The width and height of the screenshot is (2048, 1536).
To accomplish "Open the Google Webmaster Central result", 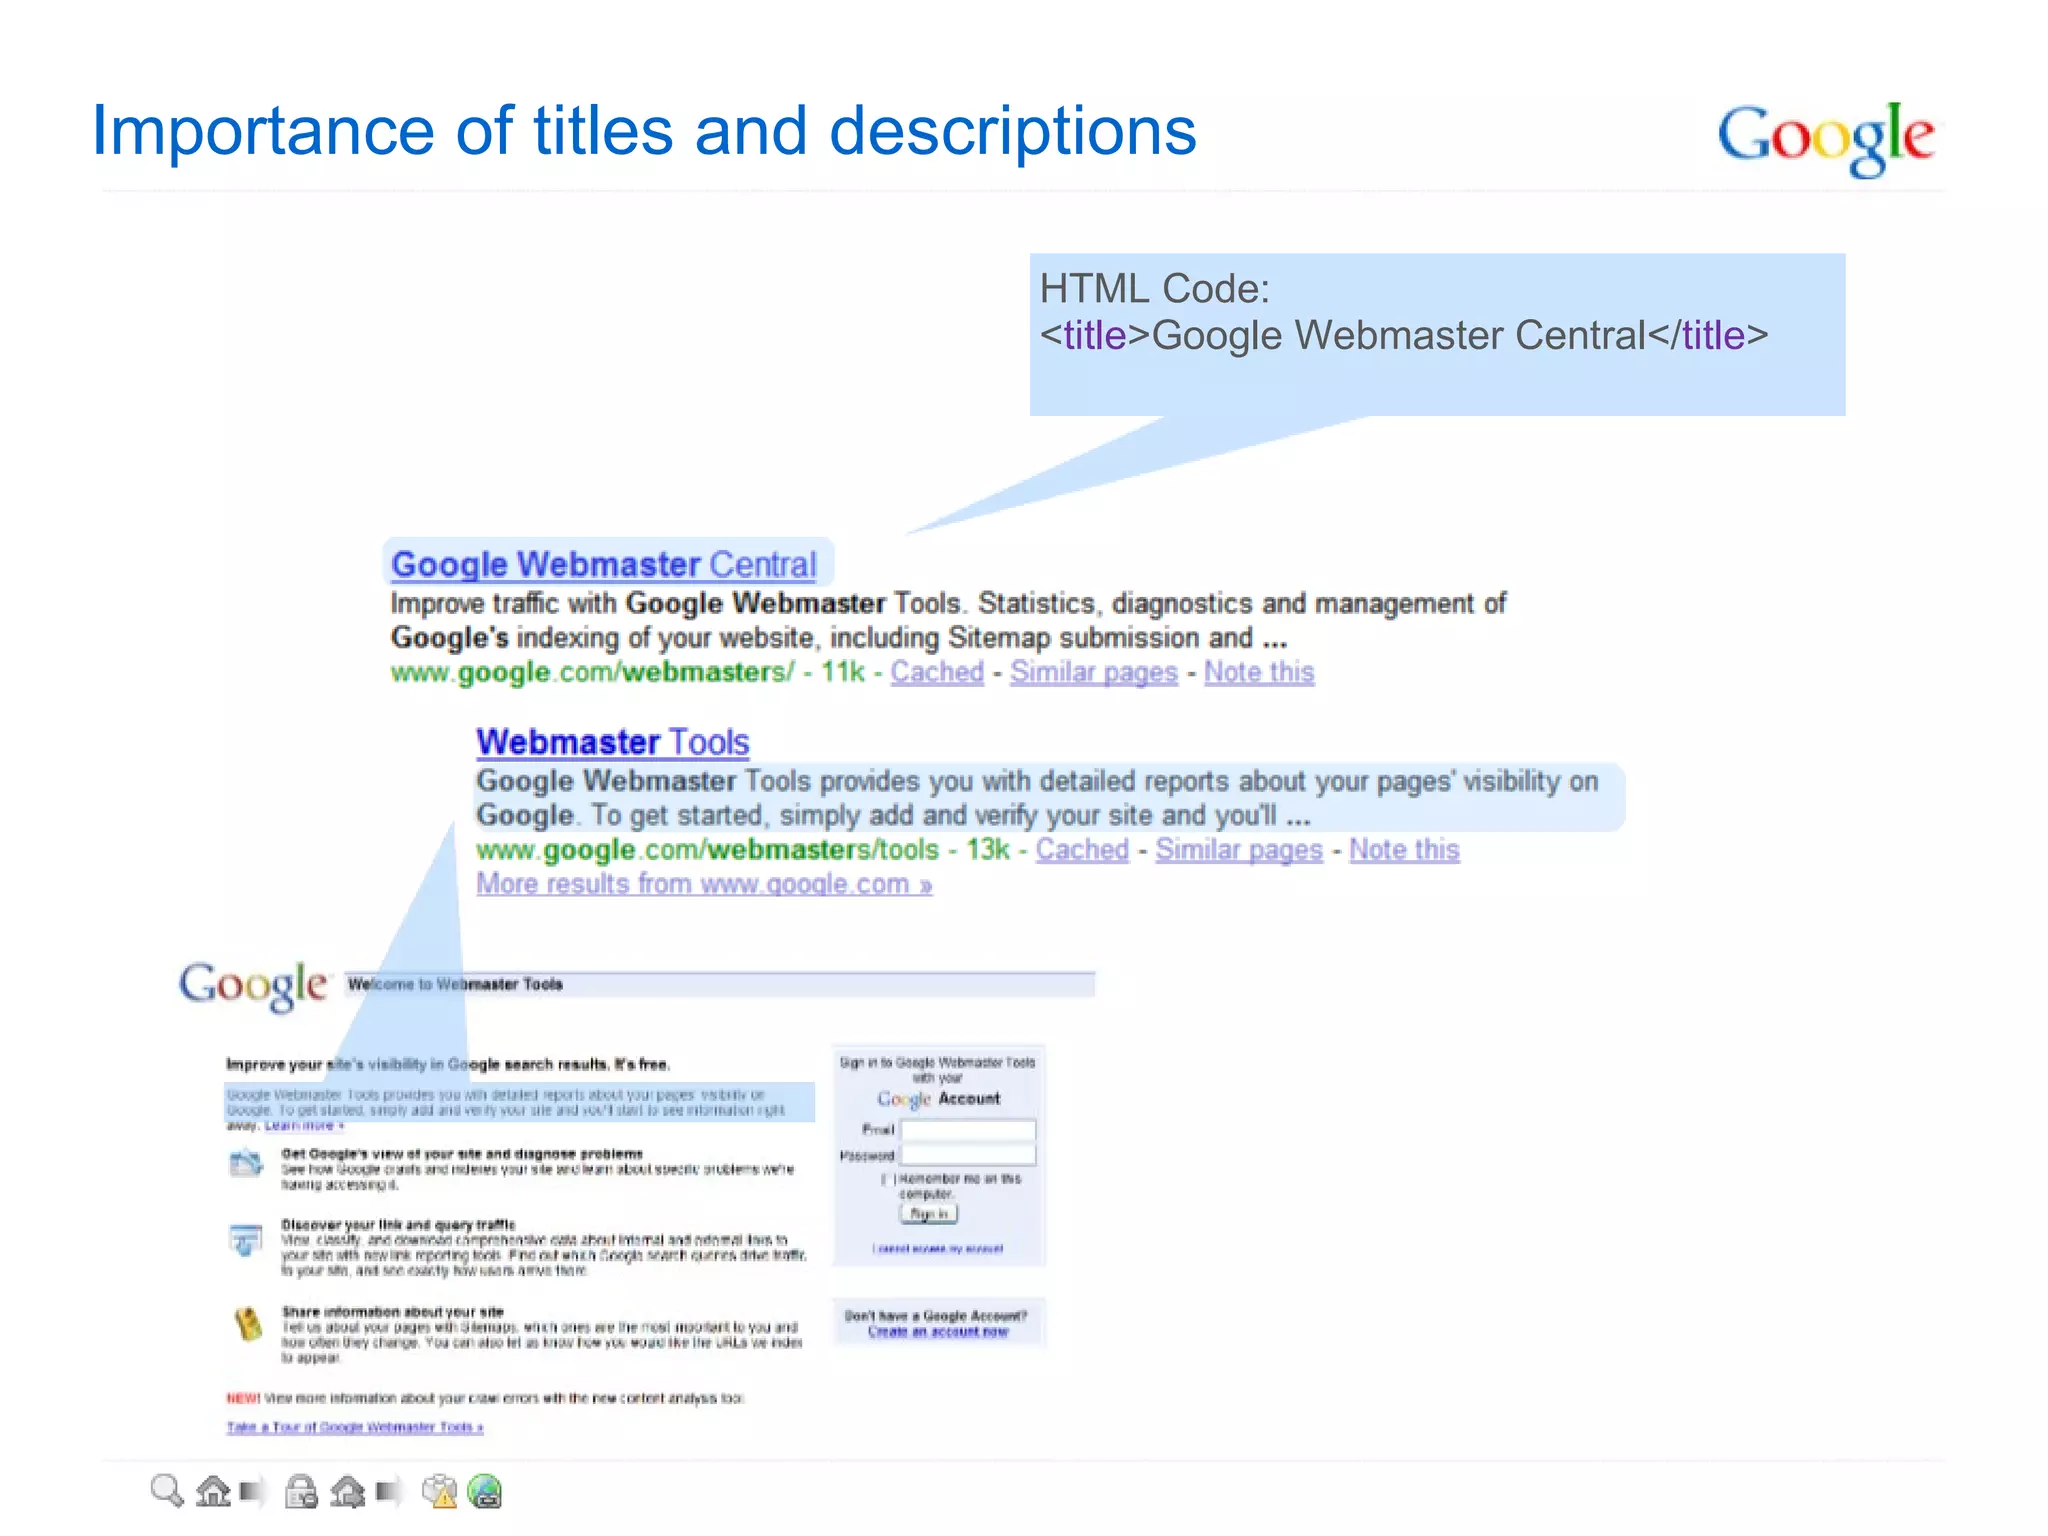I will 603,564.
